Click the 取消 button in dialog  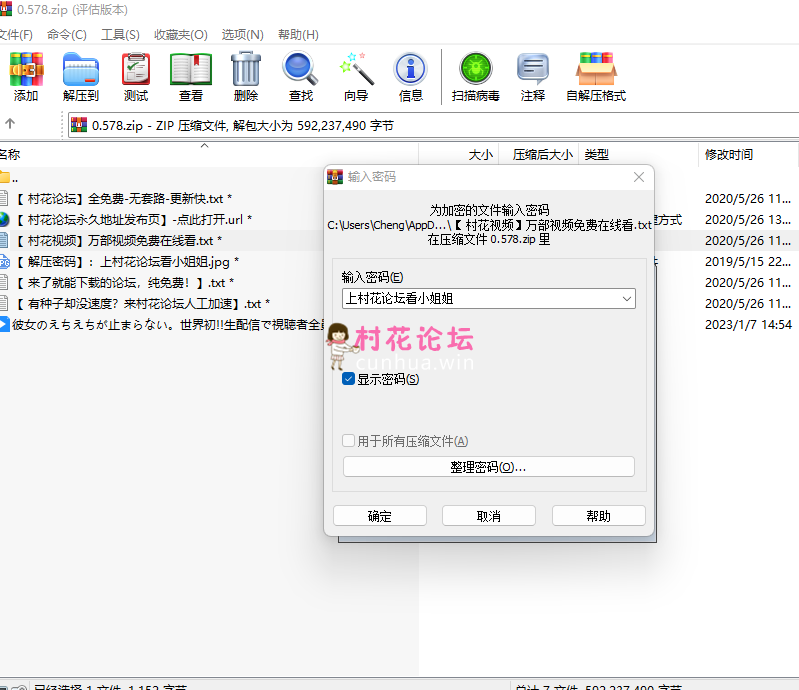tap(489, 516)
